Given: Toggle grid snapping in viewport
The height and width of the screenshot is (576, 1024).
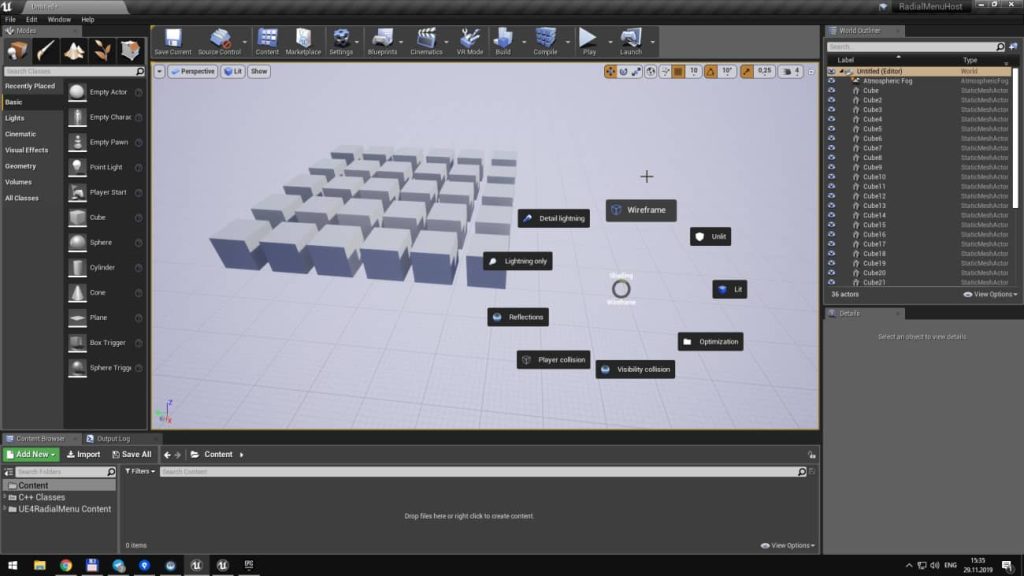Looking at the screenshot, I should tap(679, 71).
